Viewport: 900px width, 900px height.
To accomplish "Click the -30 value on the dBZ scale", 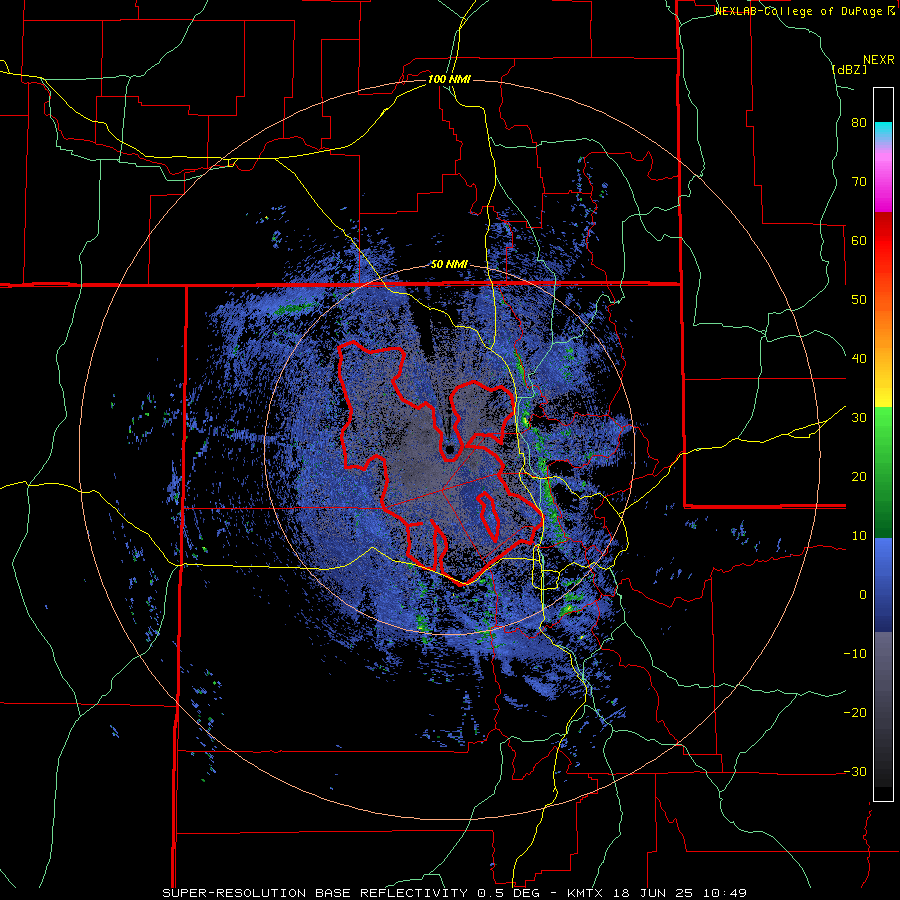I will (x=855, y=771).
